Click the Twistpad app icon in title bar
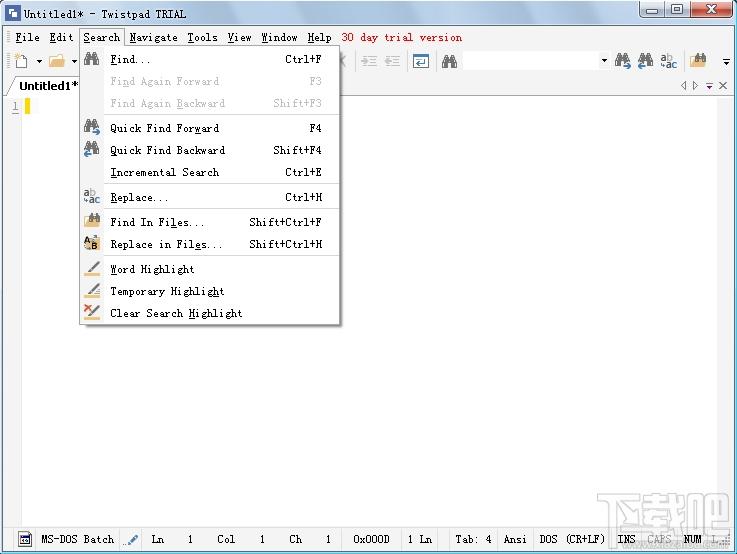The image size is (737, 554). (x=13, y=13)
